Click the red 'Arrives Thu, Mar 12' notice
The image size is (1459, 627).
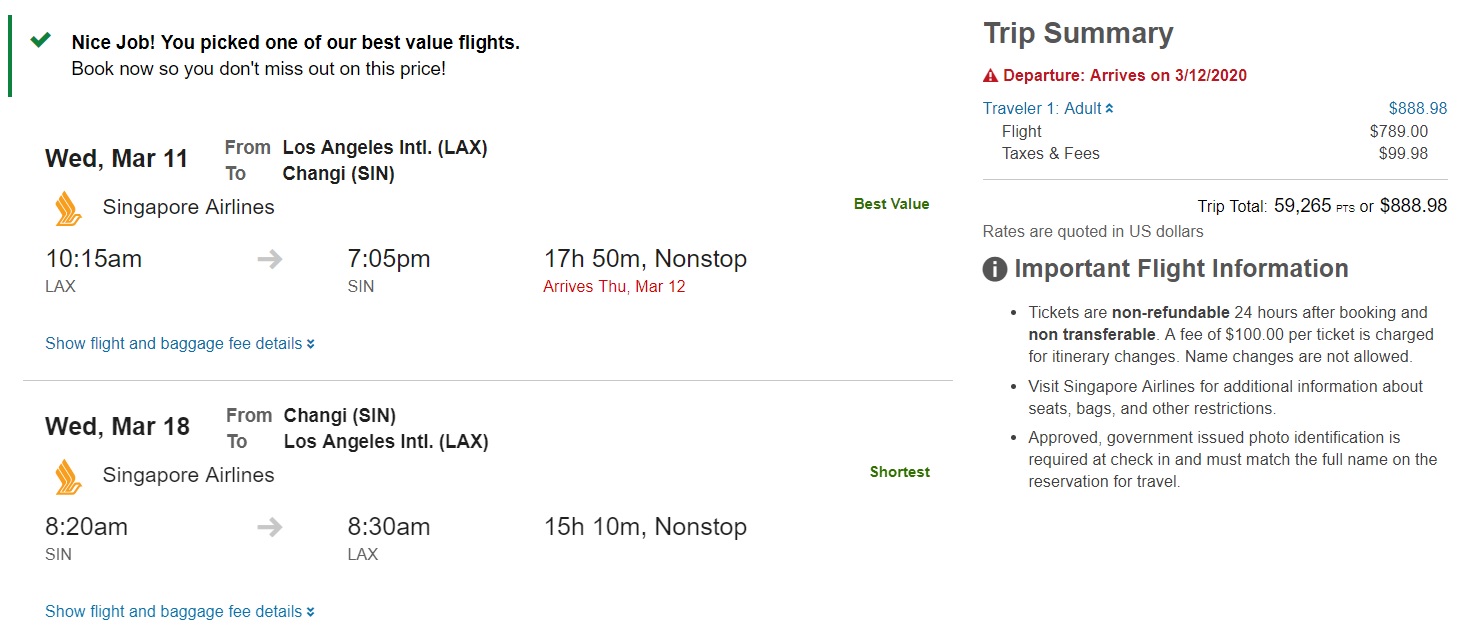pyautogui.click(x=614, y=287)
